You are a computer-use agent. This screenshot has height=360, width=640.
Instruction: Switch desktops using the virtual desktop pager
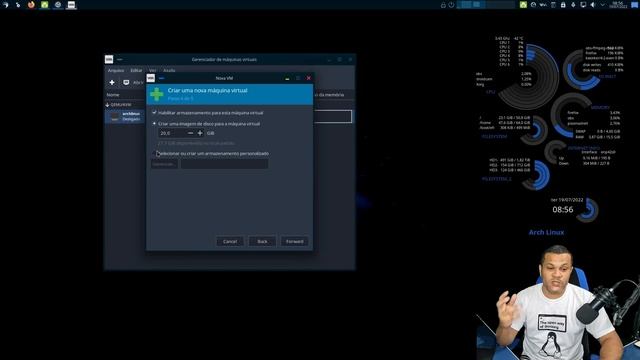485,5
